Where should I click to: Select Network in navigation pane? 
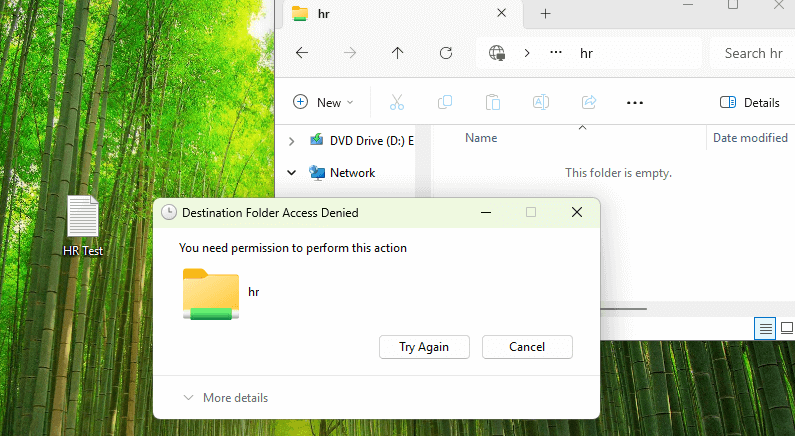[343, 173]
